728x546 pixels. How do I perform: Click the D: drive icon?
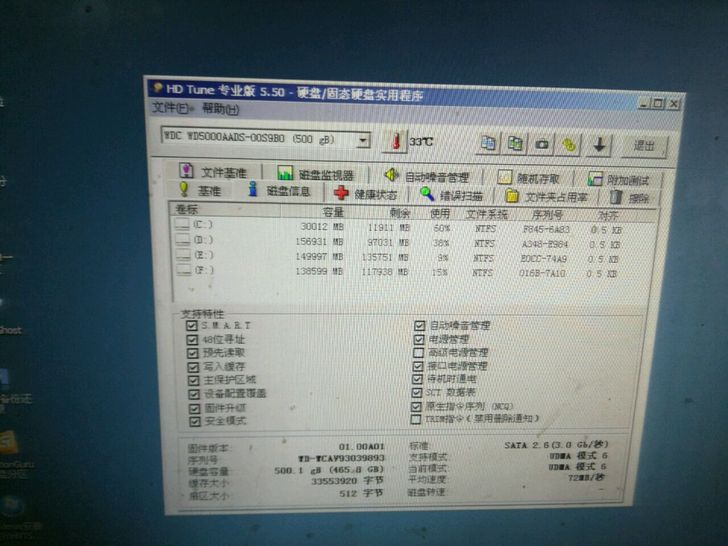[183, 240]
